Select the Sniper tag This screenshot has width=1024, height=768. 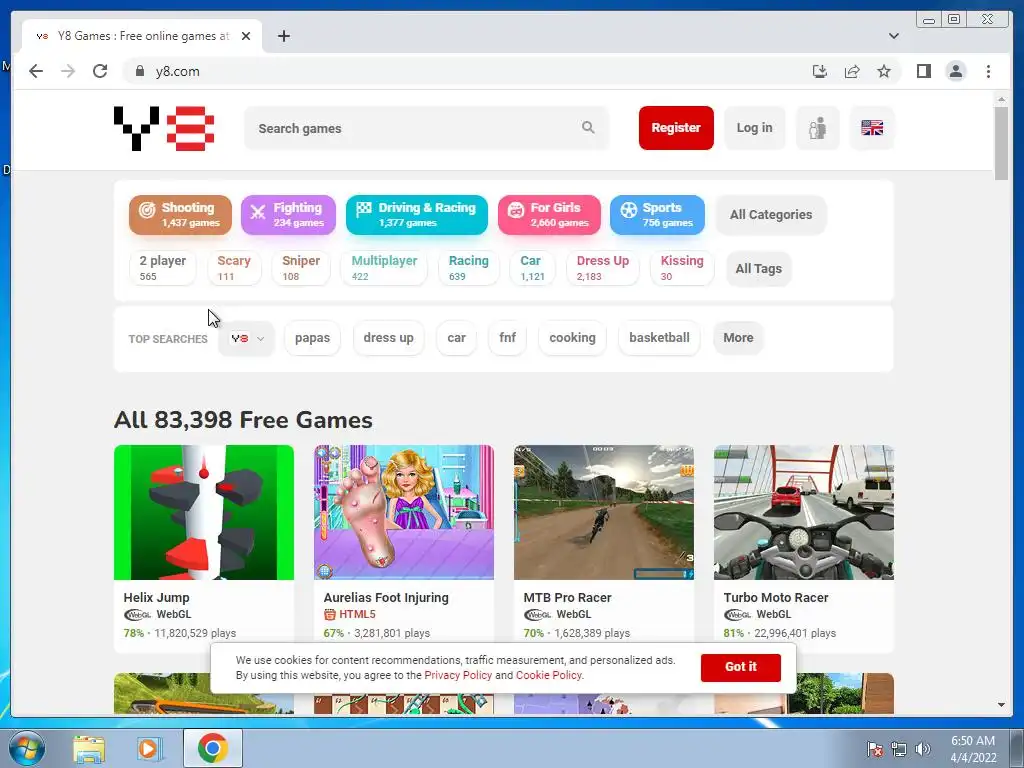[300, 268]
